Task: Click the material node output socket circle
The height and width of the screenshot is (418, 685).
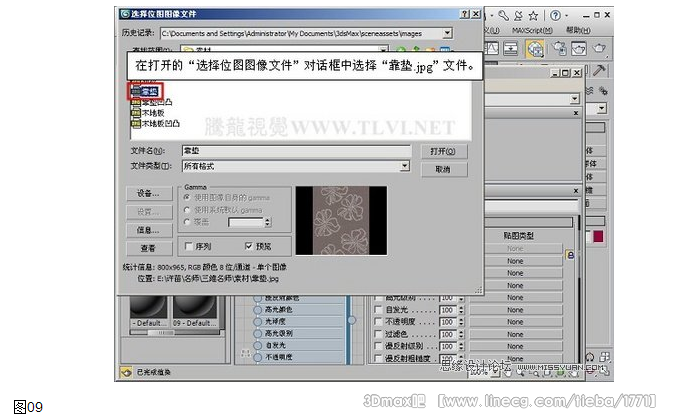Action: click(352, 320)
